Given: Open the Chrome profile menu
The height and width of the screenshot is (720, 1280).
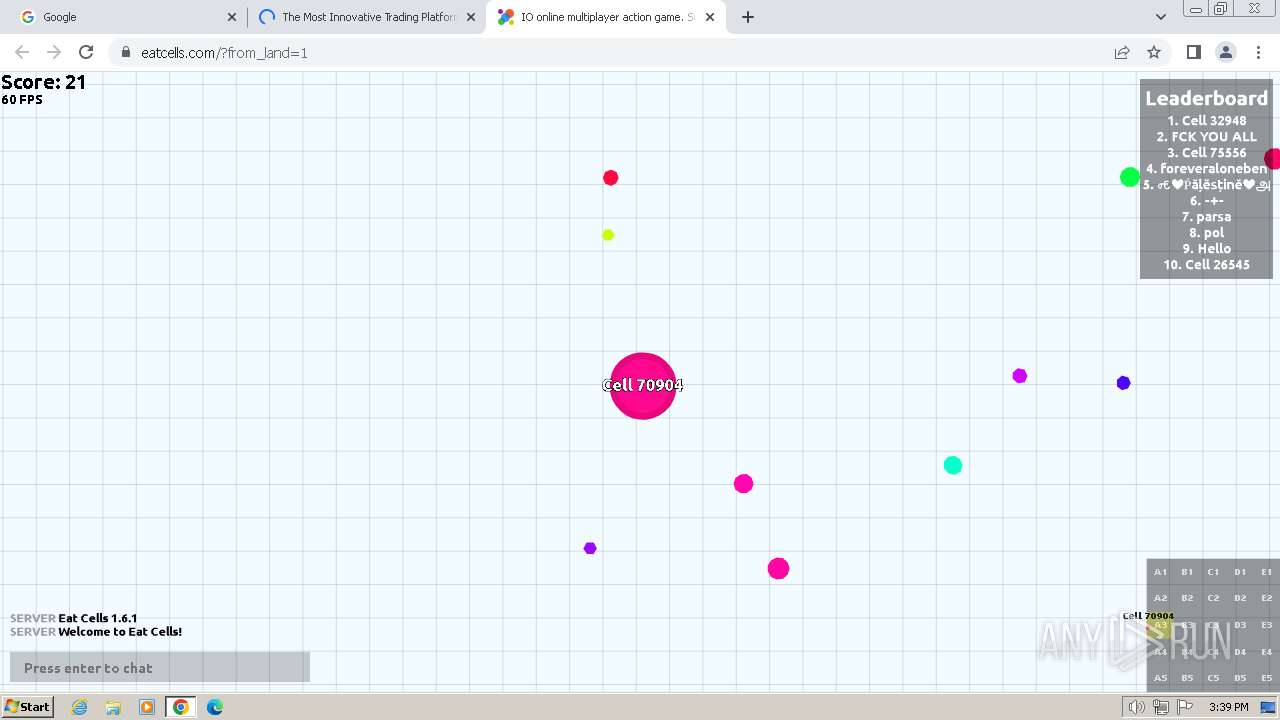Looking at the screenshot, I should pos(1225,52).
